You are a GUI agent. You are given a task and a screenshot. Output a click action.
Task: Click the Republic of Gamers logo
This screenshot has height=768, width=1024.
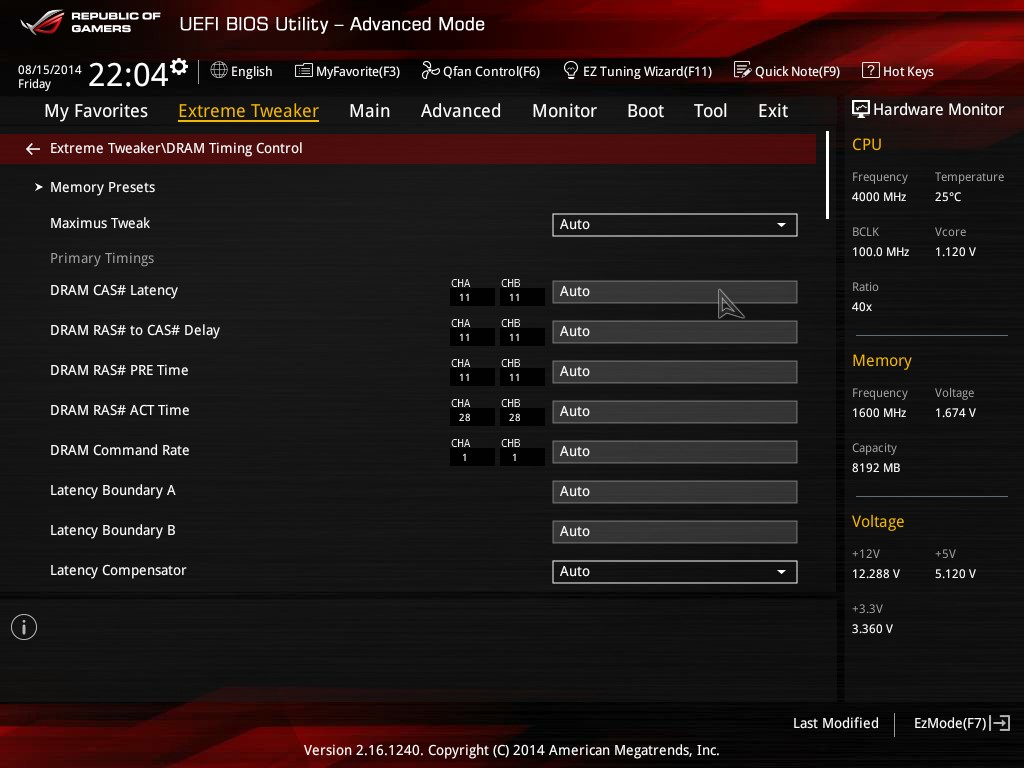(x=91, y=22)
